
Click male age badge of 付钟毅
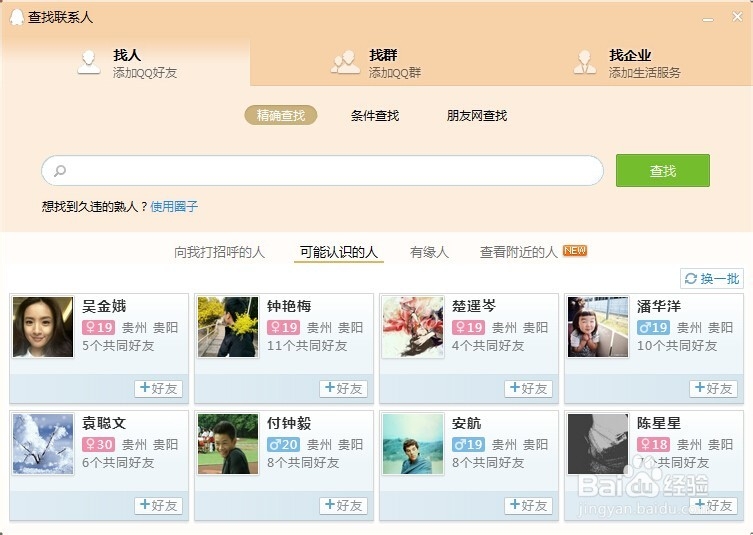point(283,445)
